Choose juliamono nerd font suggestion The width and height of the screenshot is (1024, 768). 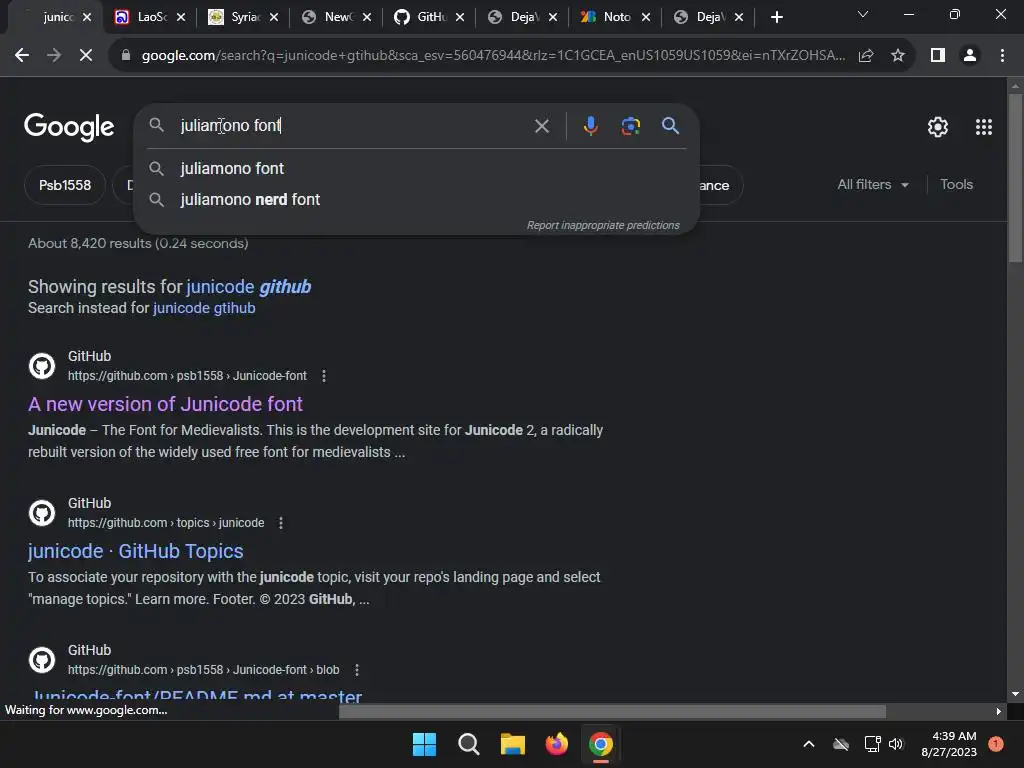click(x=416, y=199)
